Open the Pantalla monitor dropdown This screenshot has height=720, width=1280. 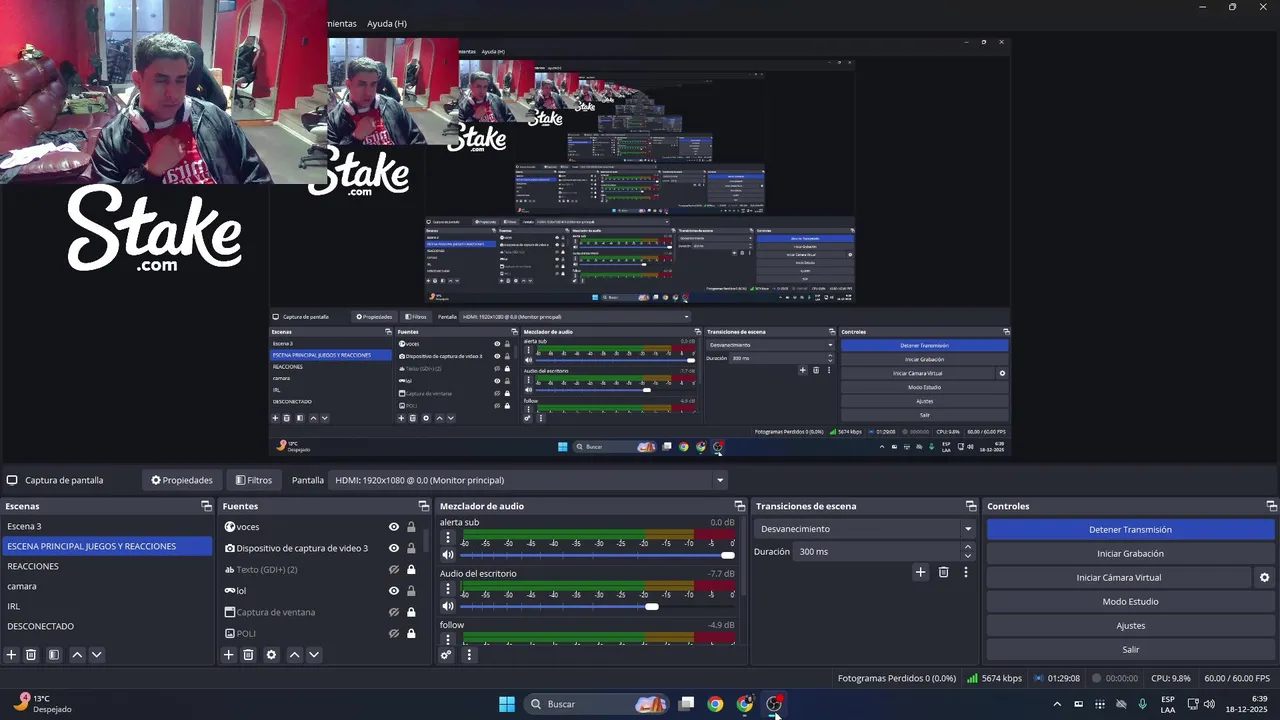[x=528, y=480]
